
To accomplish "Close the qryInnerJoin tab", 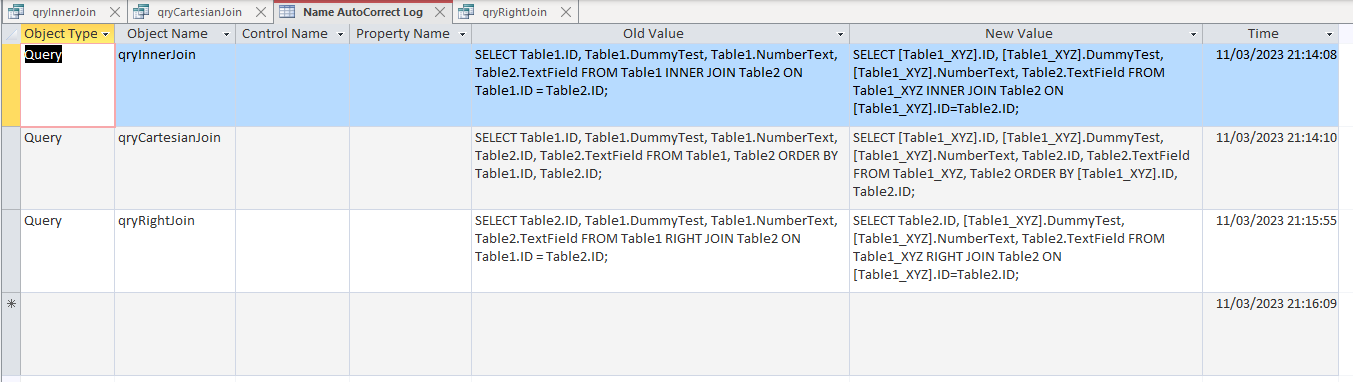I will [115, 12].
